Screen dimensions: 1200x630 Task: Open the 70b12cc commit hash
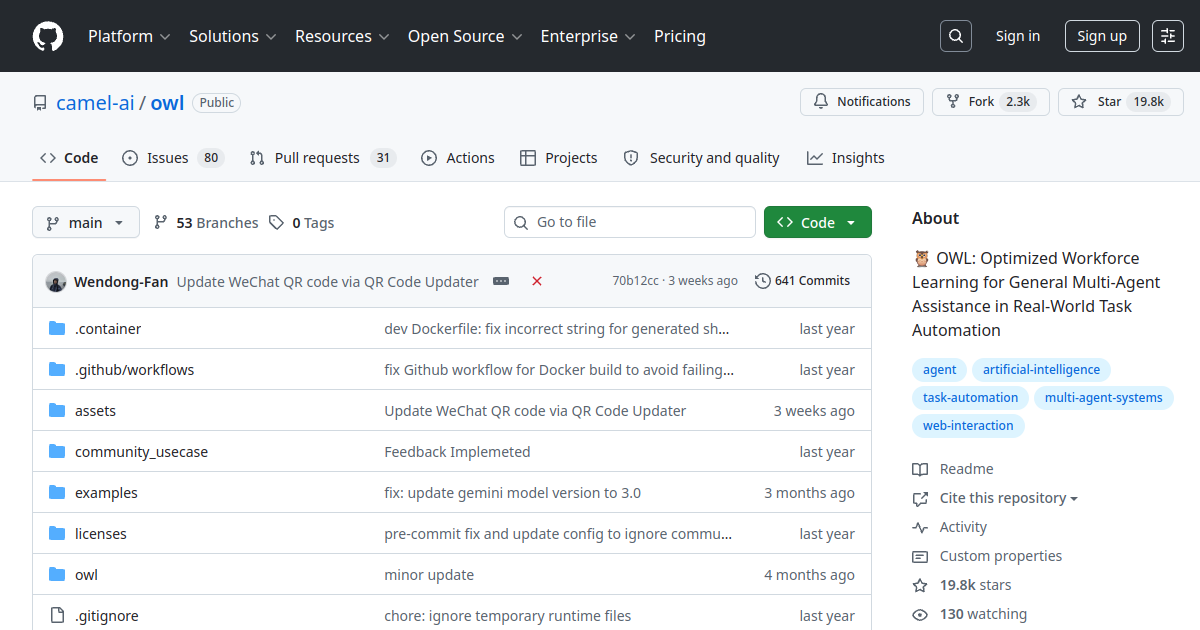tap(635, 281)
